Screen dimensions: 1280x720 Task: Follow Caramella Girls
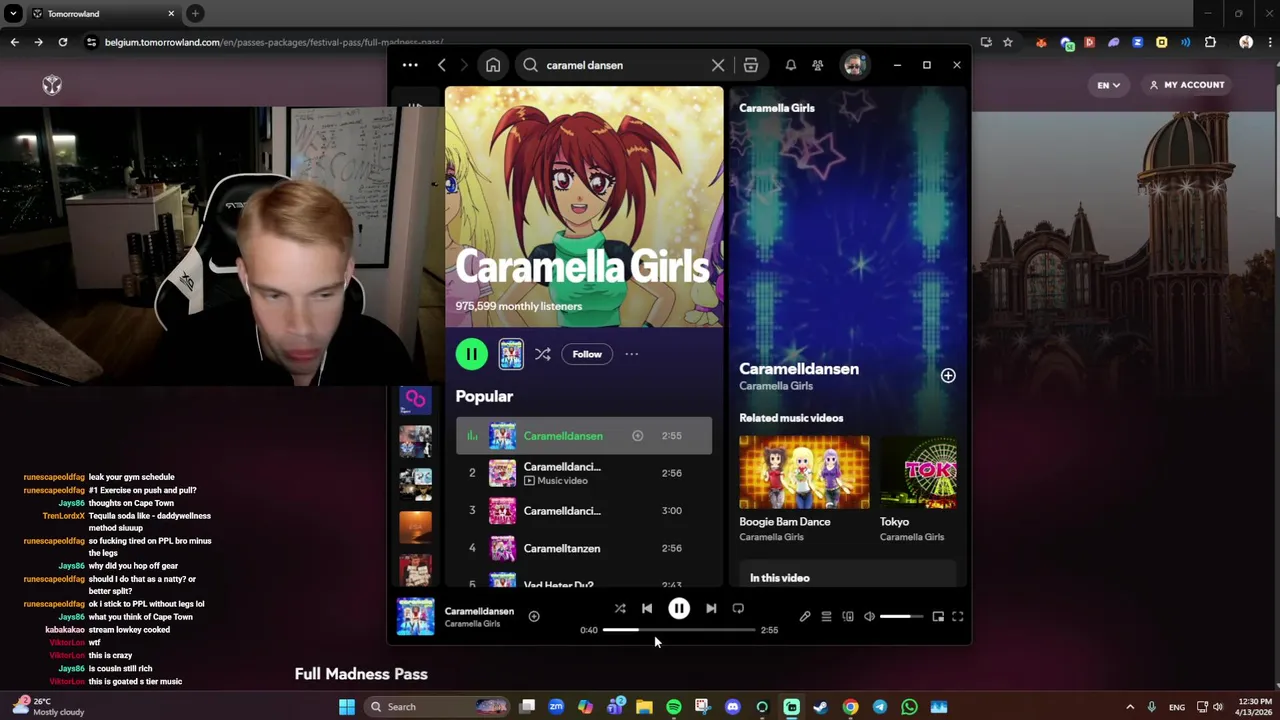[x=587, y=354]
